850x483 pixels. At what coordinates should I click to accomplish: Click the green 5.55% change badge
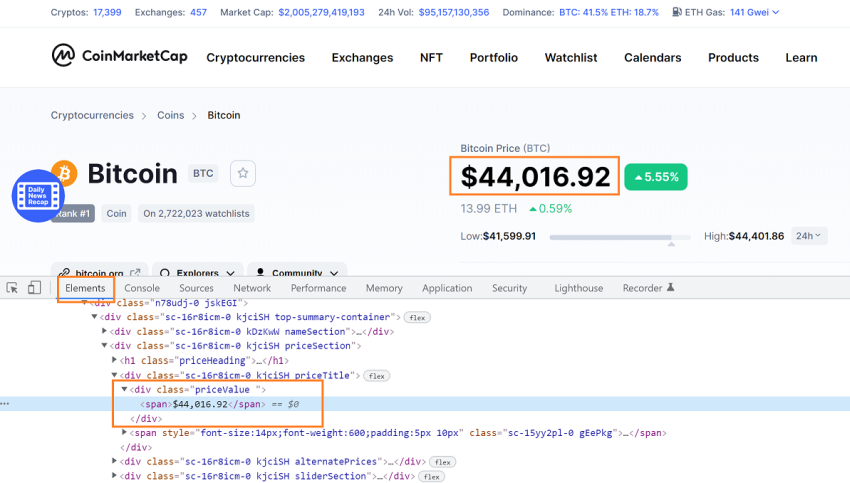click(x=656, y=177)
